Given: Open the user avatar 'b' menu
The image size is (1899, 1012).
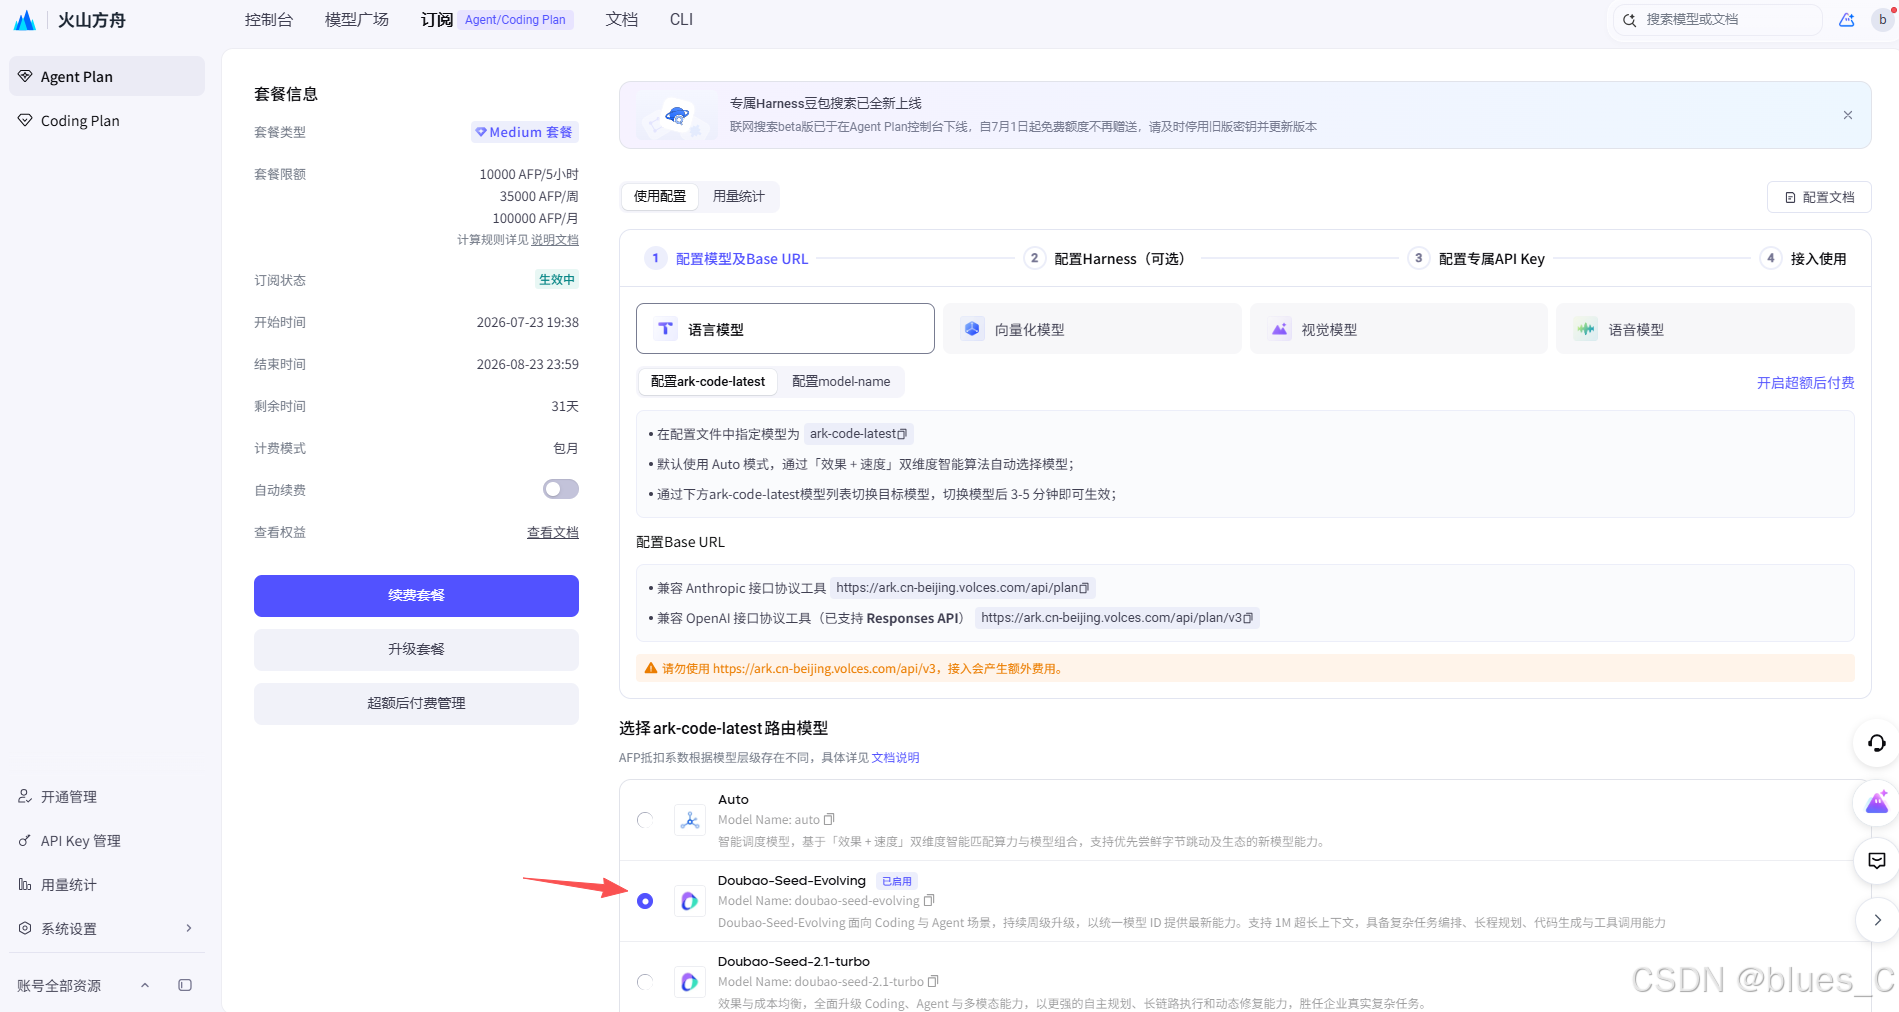Looking at the screenshot, I should [x=1883, y=20].
